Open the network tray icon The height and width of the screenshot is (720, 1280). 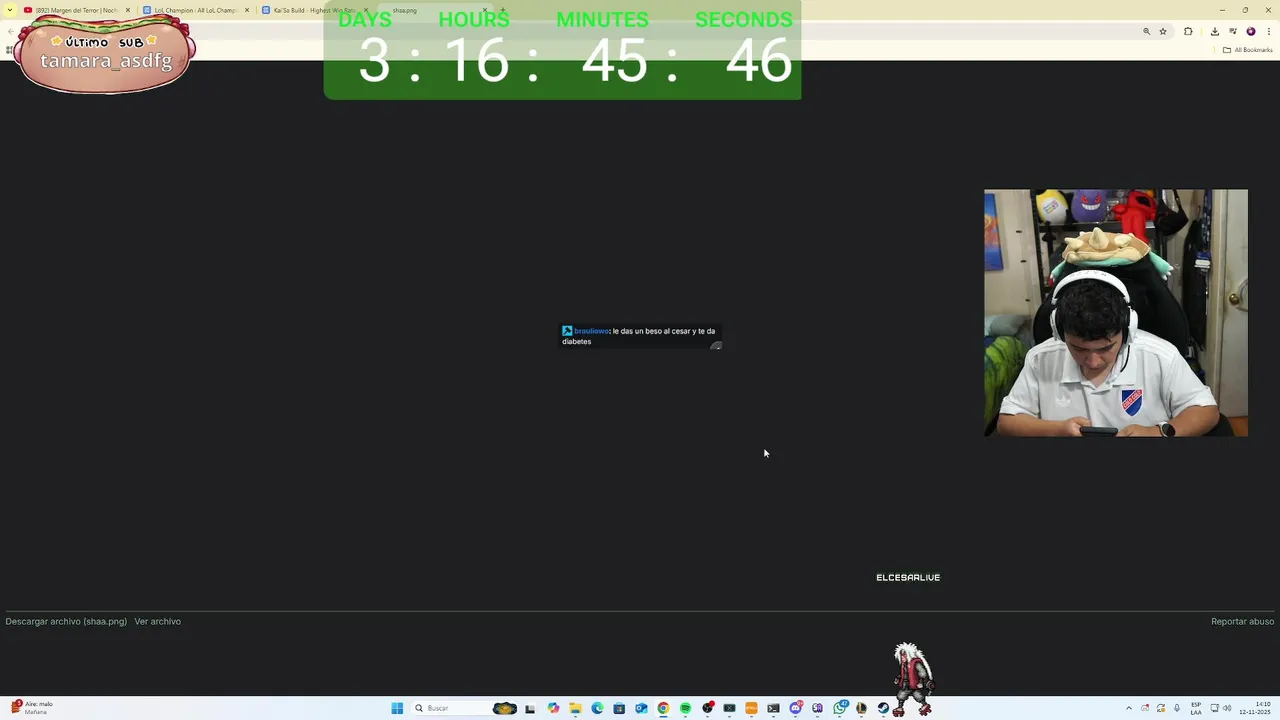point(1213,708)
